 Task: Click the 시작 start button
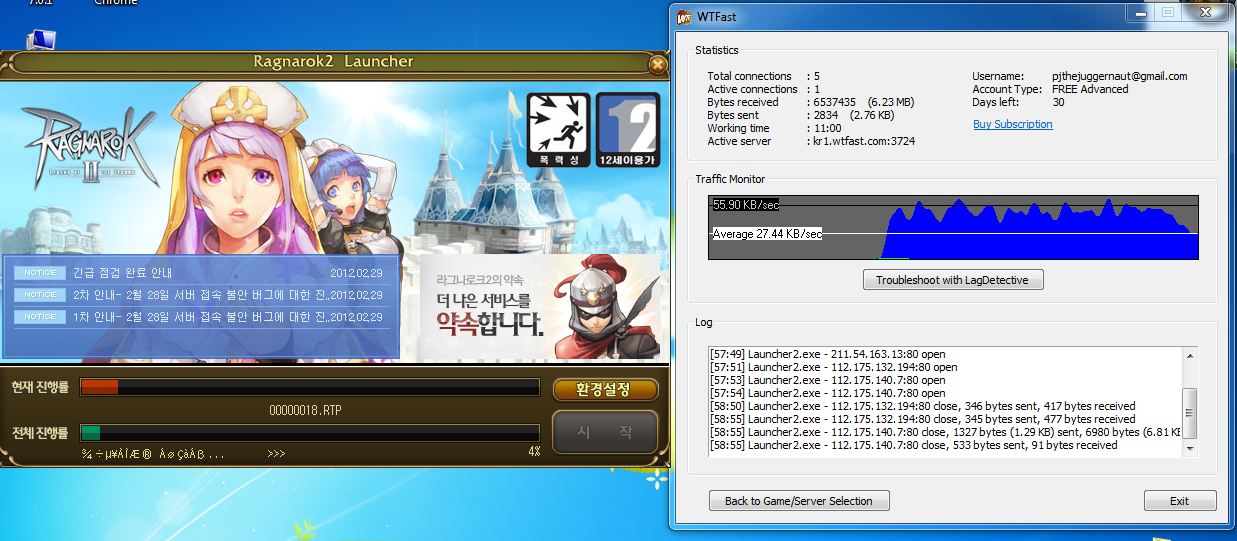coord(605,432)
